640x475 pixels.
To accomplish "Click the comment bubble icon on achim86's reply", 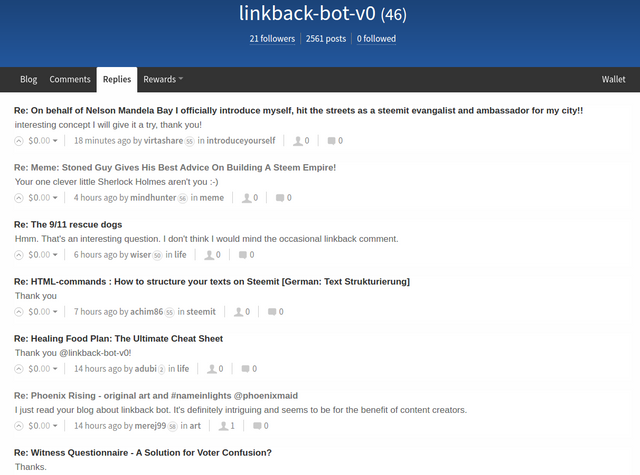I will click(272, 312).
